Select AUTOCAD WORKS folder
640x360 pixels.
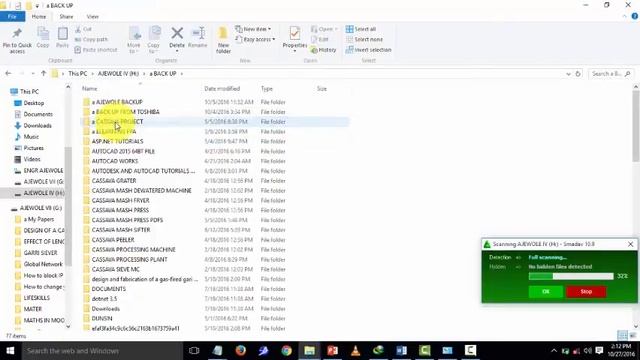pyautogui.click(x=115, y=161)
